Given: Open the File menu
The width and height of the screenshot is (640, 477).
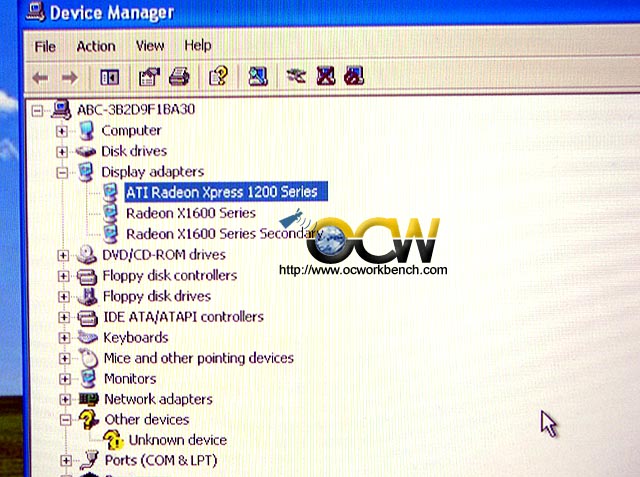Looking at the screenshot, I should tap(45, 47).
